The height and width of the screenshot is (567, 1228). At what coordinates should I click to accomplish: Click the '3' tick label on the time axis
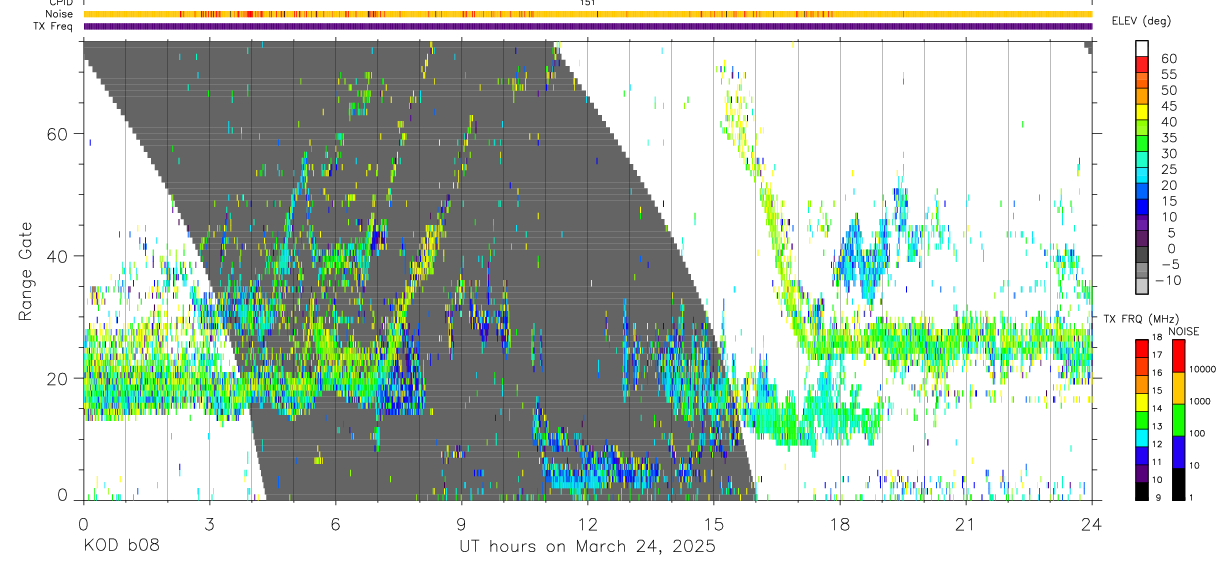pos(209,524)
